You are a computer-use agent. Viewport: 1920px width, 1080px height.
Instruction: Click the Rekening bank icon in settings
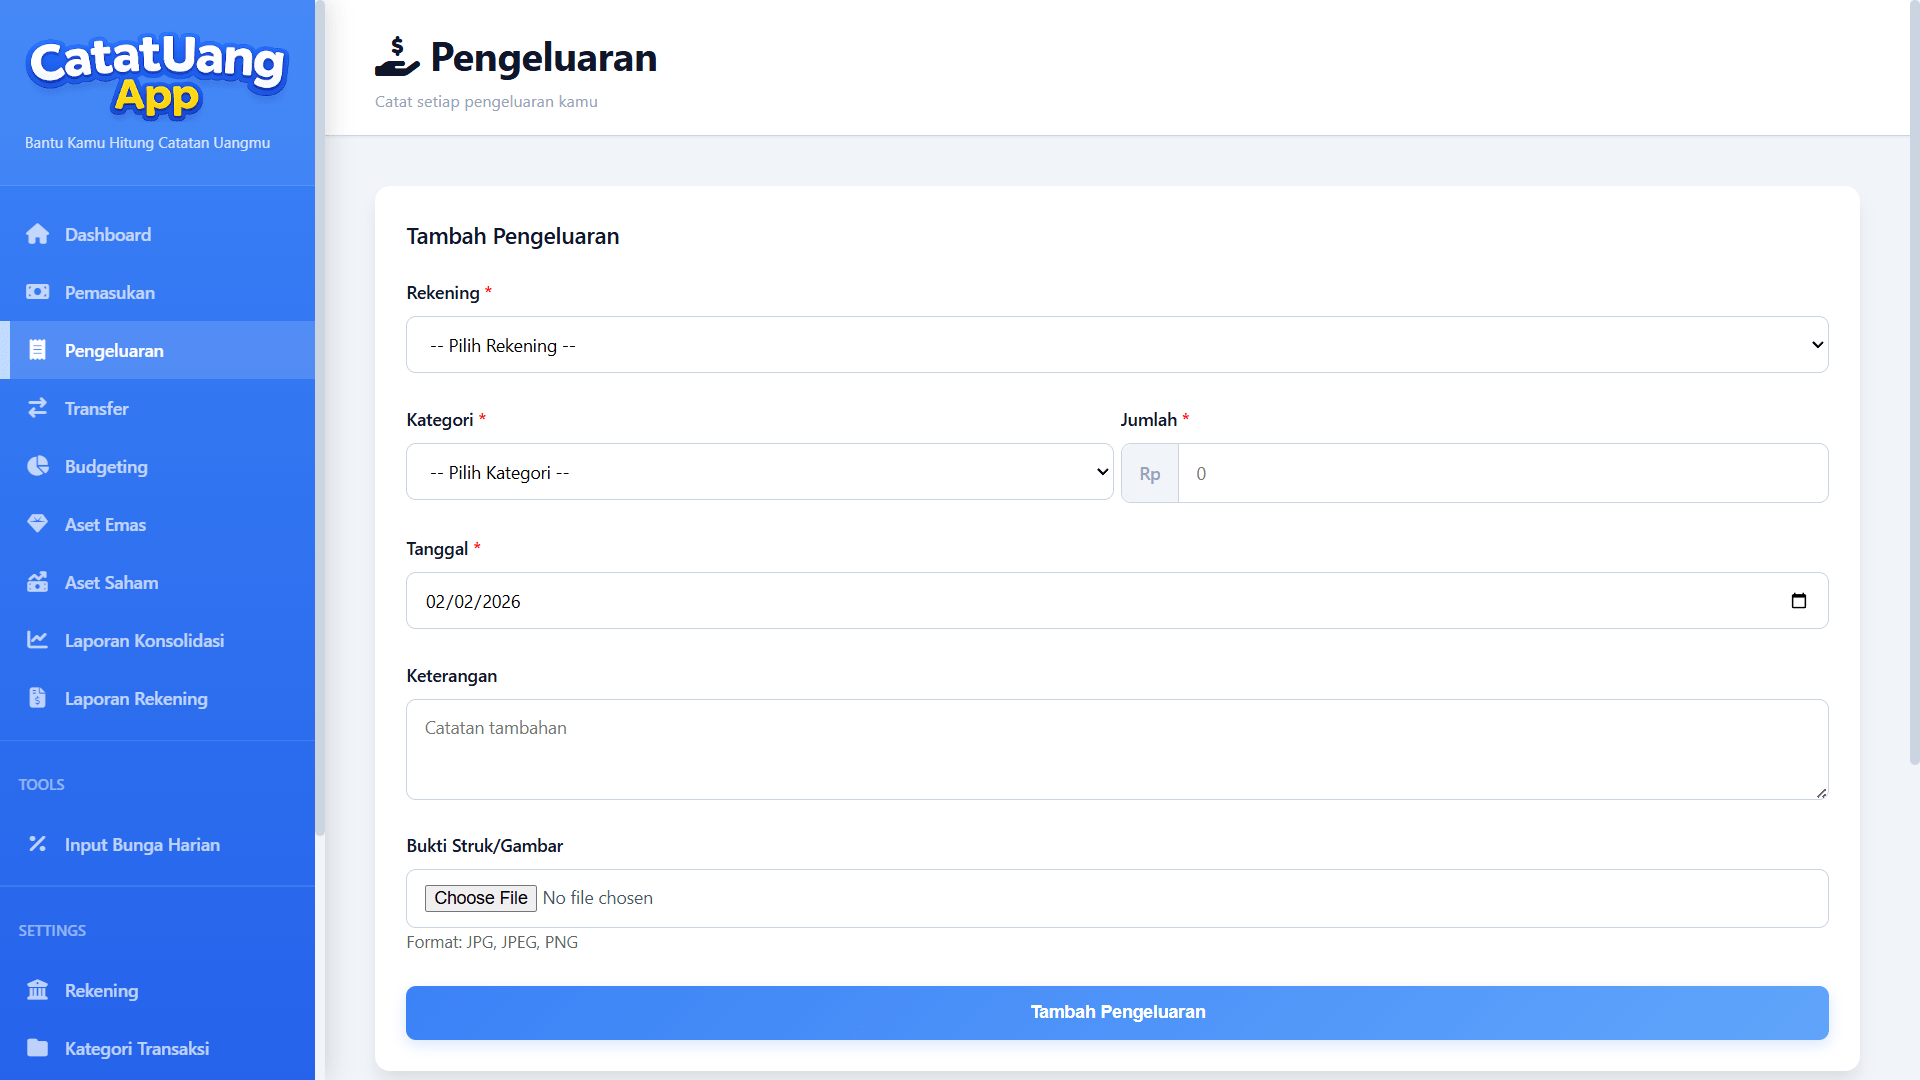(x=38, y=990)
